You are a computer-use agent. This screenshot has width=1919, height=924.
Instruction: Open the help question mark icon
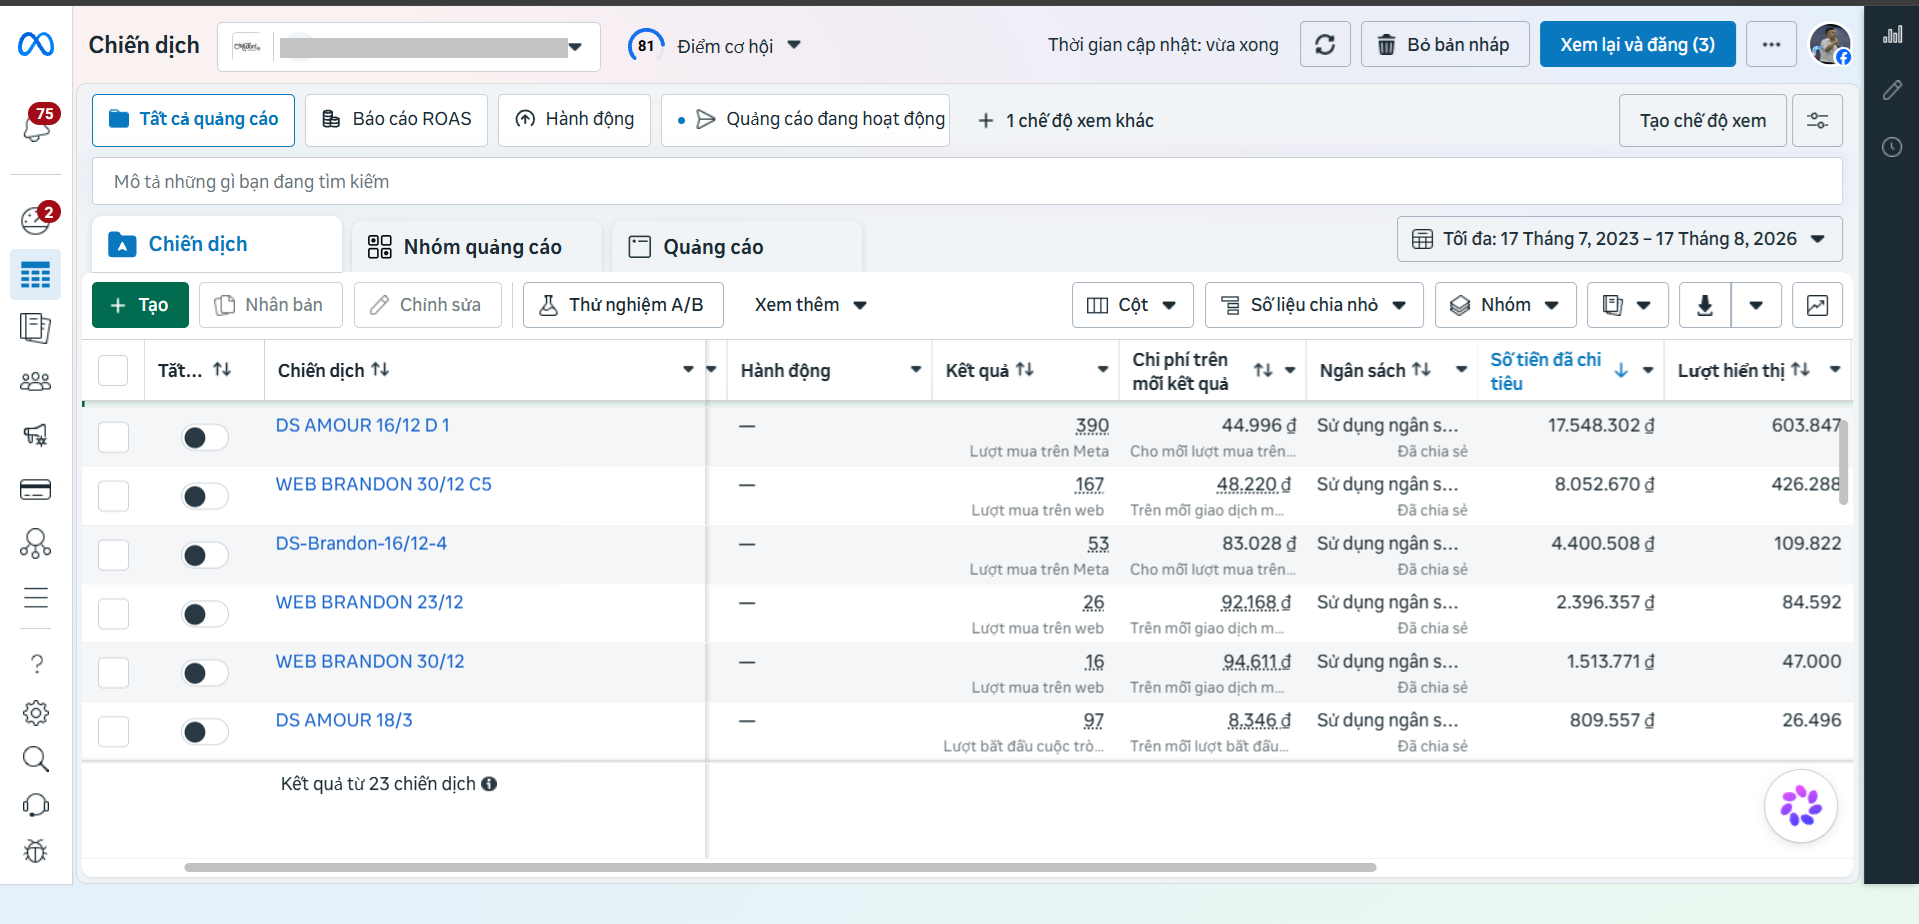pos(36,664)
